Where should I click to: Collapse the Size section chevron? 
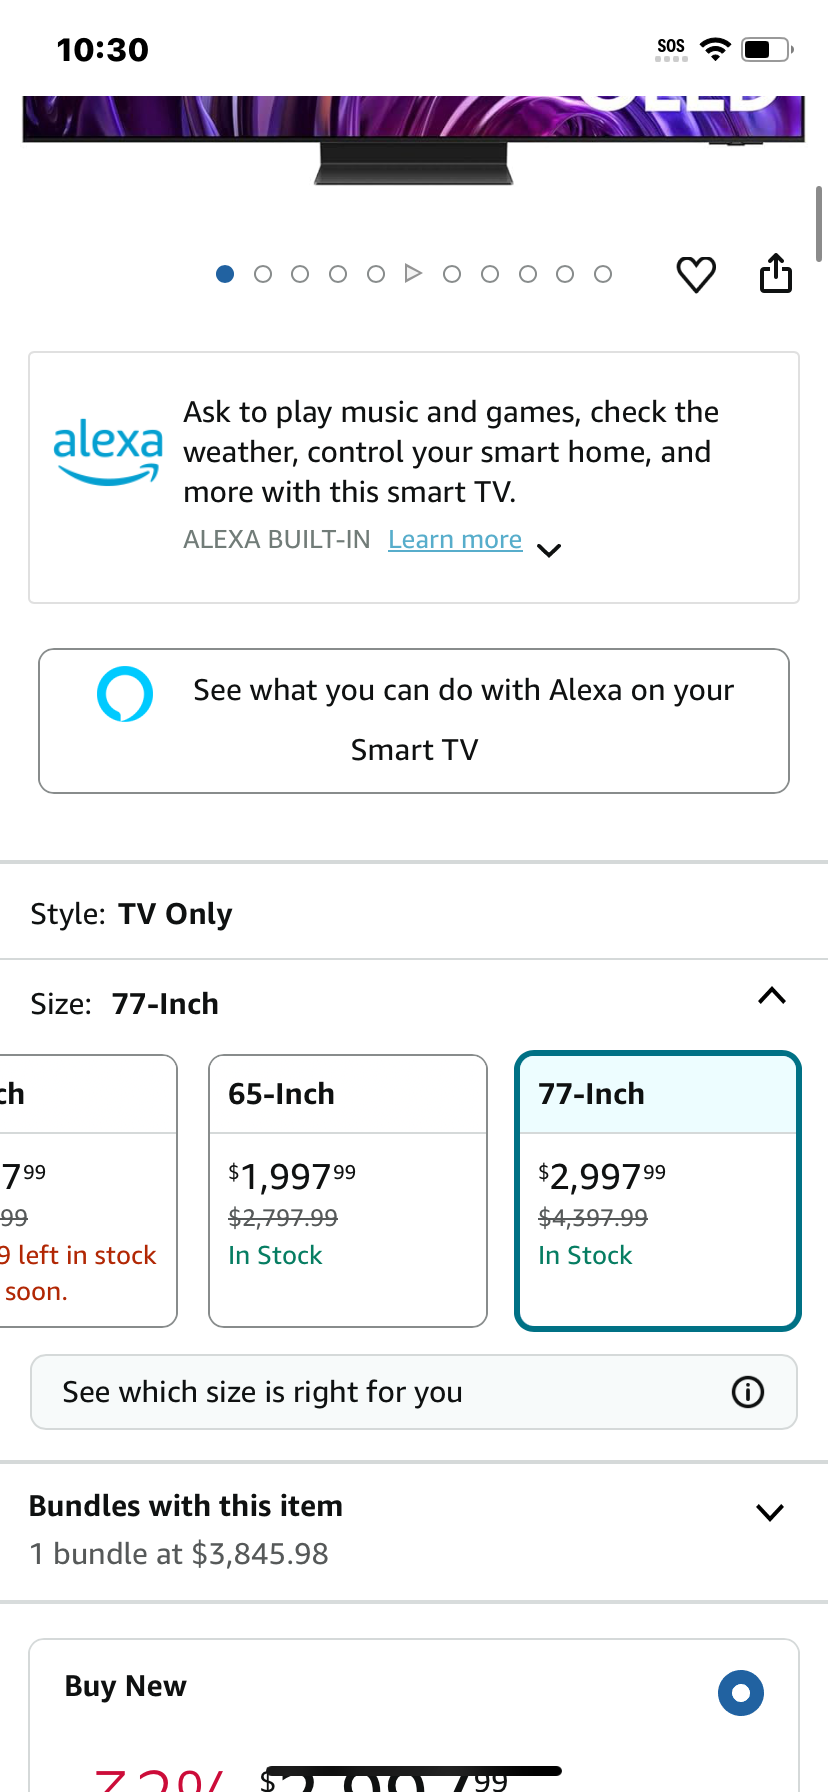[772, 996]
